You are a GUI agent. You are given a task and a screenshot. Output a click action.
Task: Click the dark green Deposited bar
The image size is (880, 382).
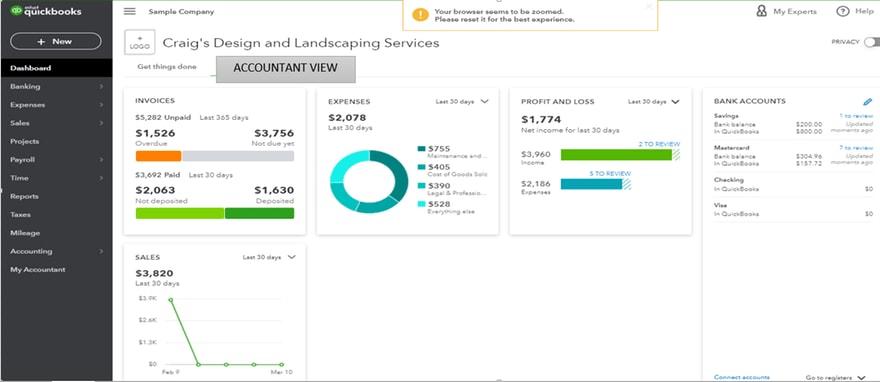259,213
